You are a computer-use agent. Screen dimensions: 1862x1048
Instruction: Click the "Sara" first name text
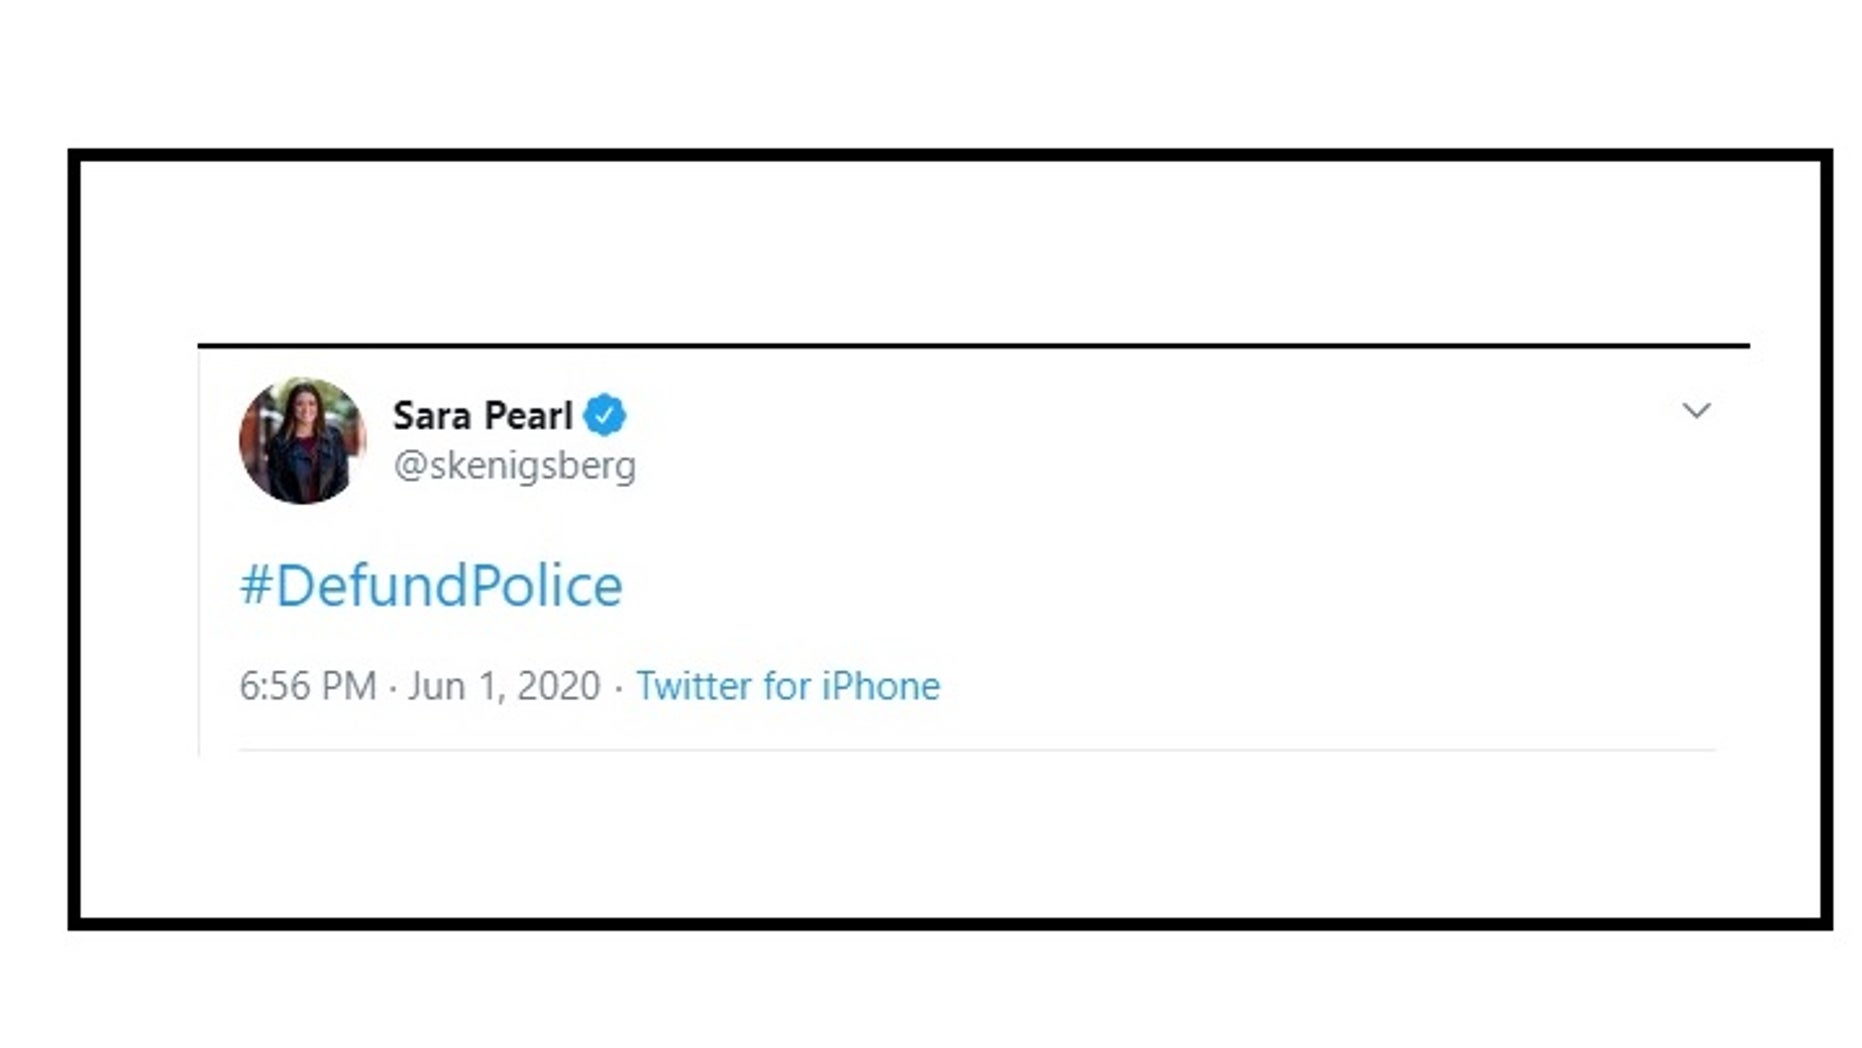coord(432,415)
